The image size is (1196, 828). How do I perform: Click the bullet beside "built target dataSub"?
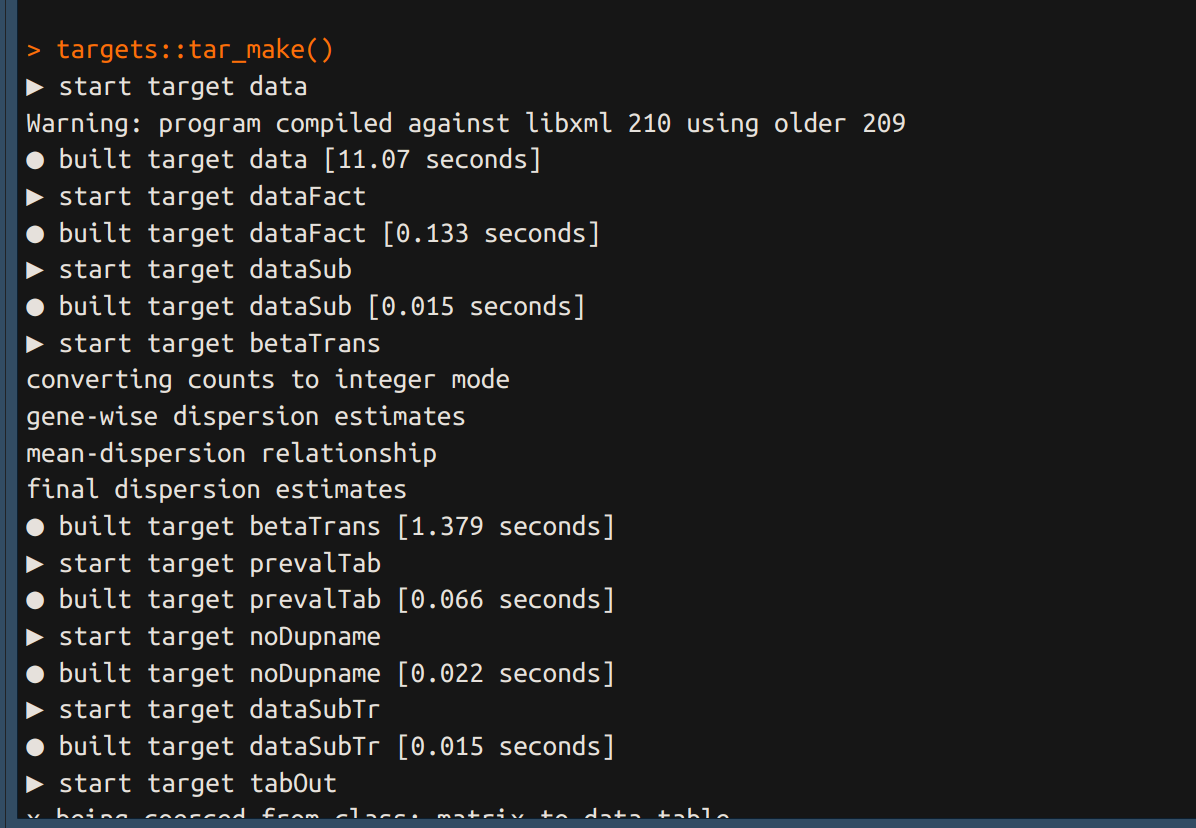click(35, 307)
